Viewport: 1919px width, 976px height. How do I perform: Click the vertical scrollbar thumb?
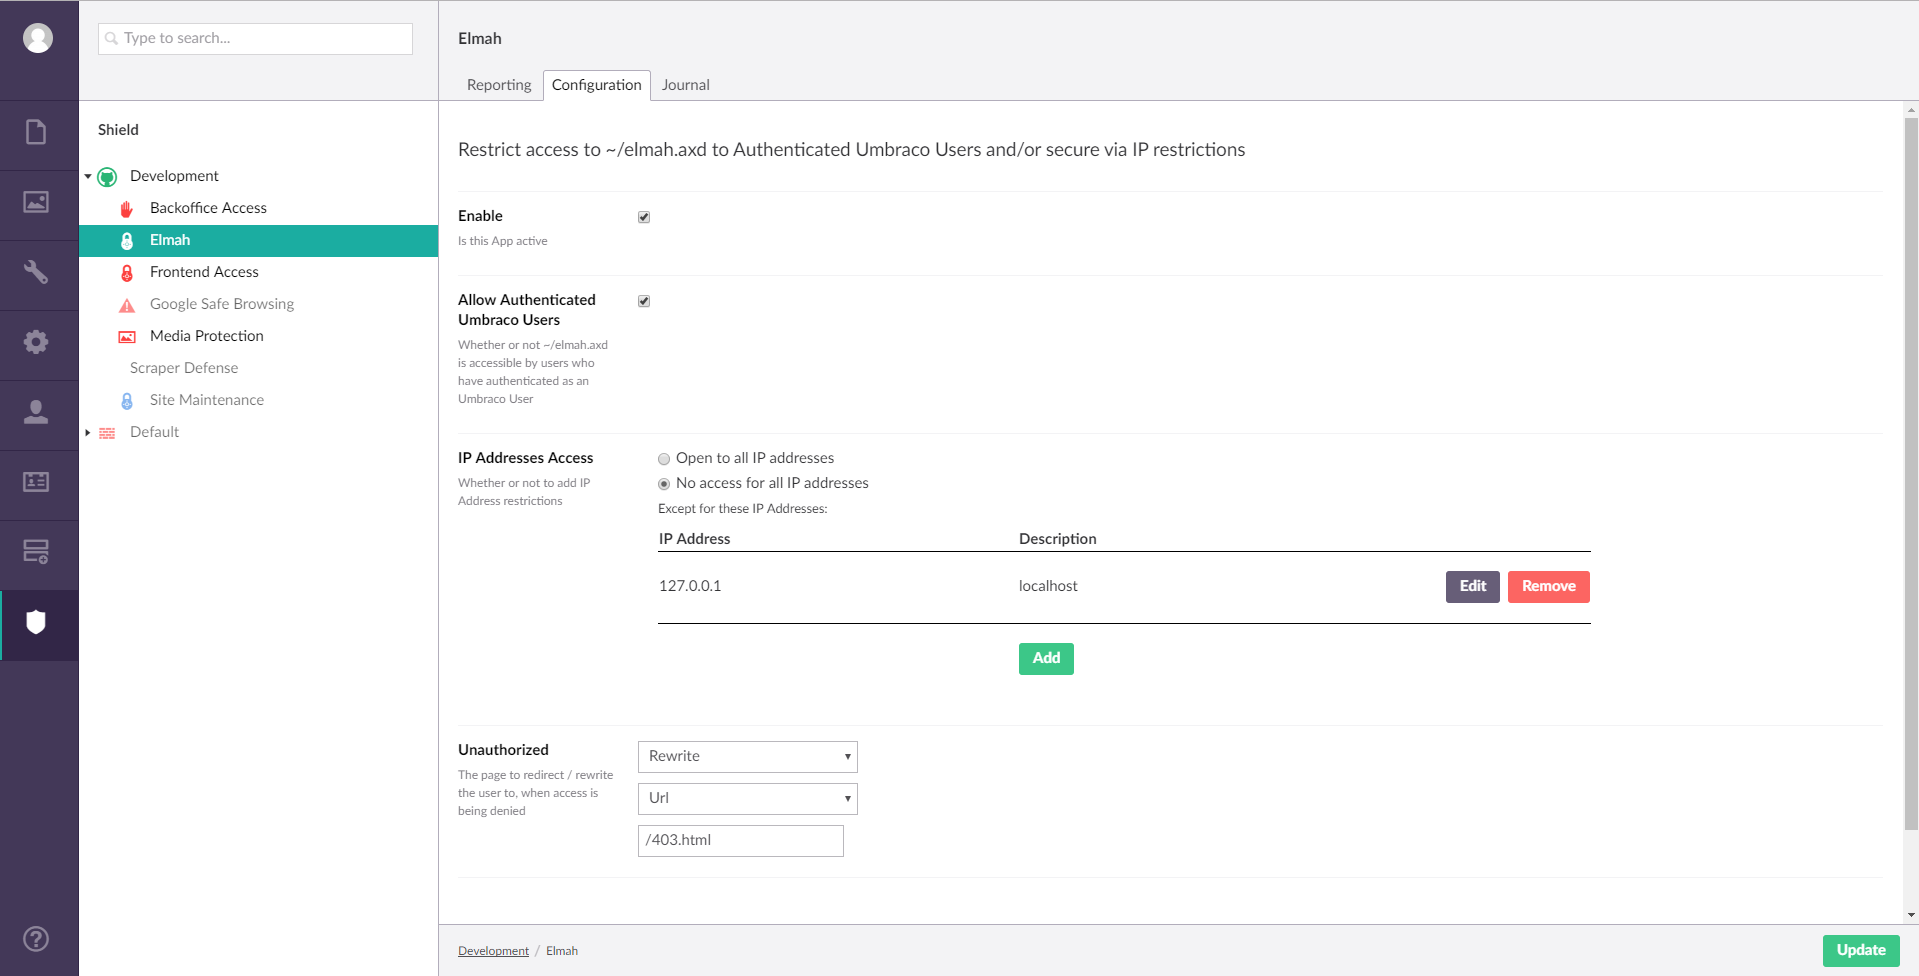pyautogui.click(x=1911, y=475)
